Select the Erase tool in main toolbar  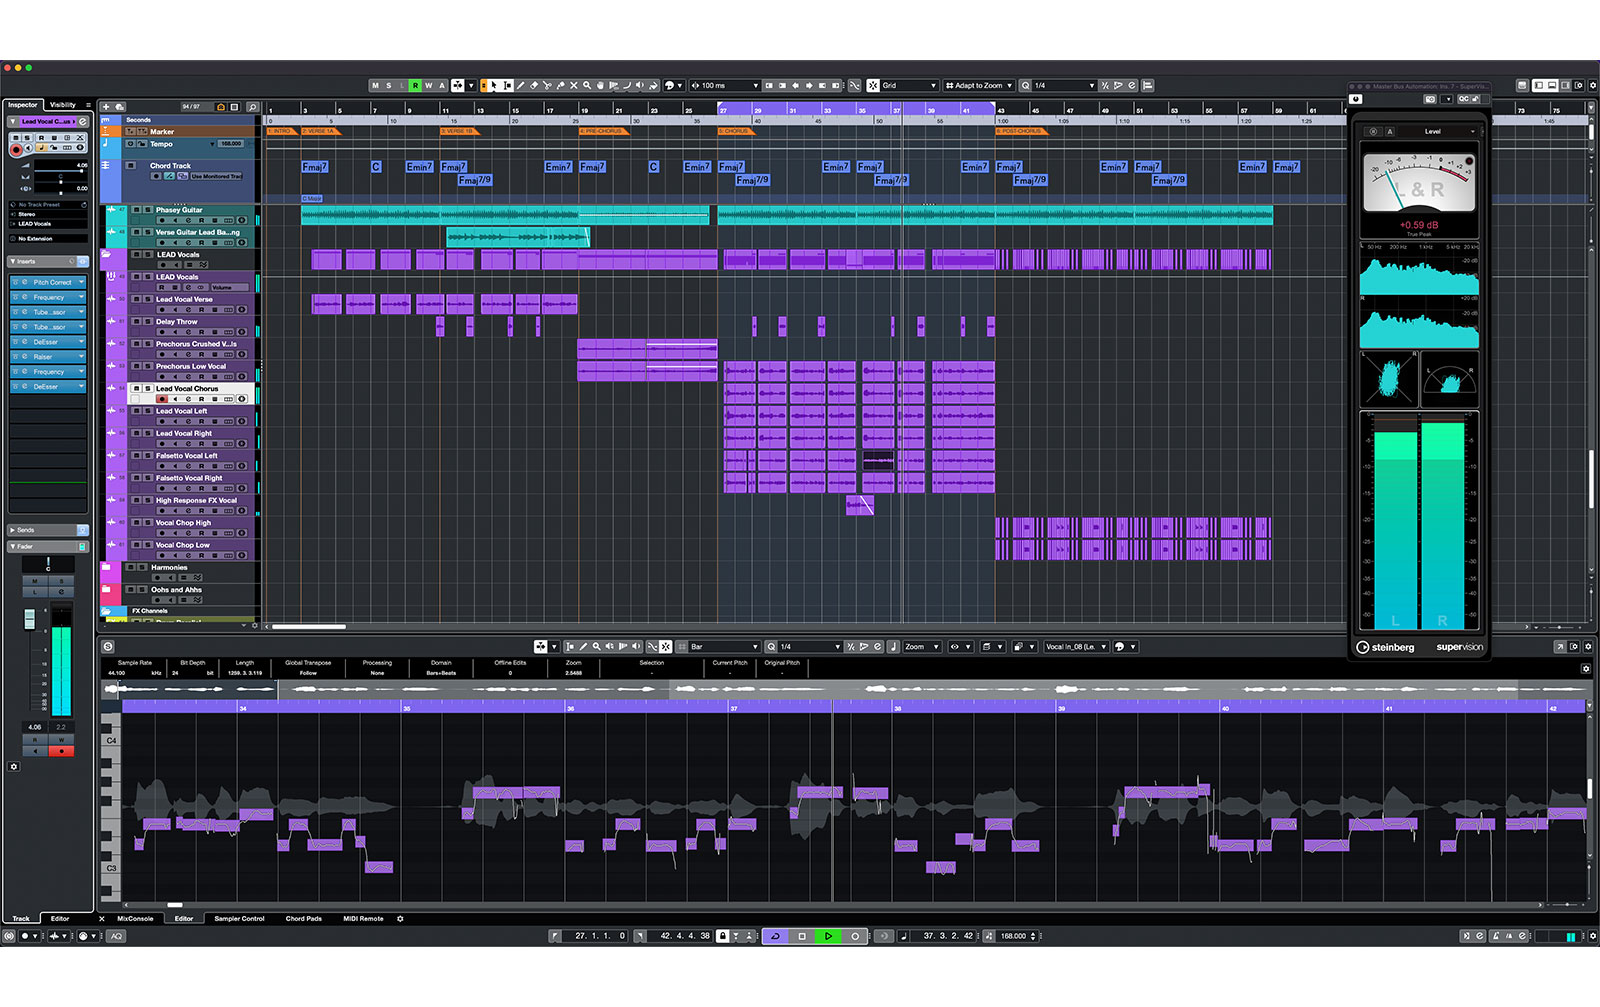[533, 85]
